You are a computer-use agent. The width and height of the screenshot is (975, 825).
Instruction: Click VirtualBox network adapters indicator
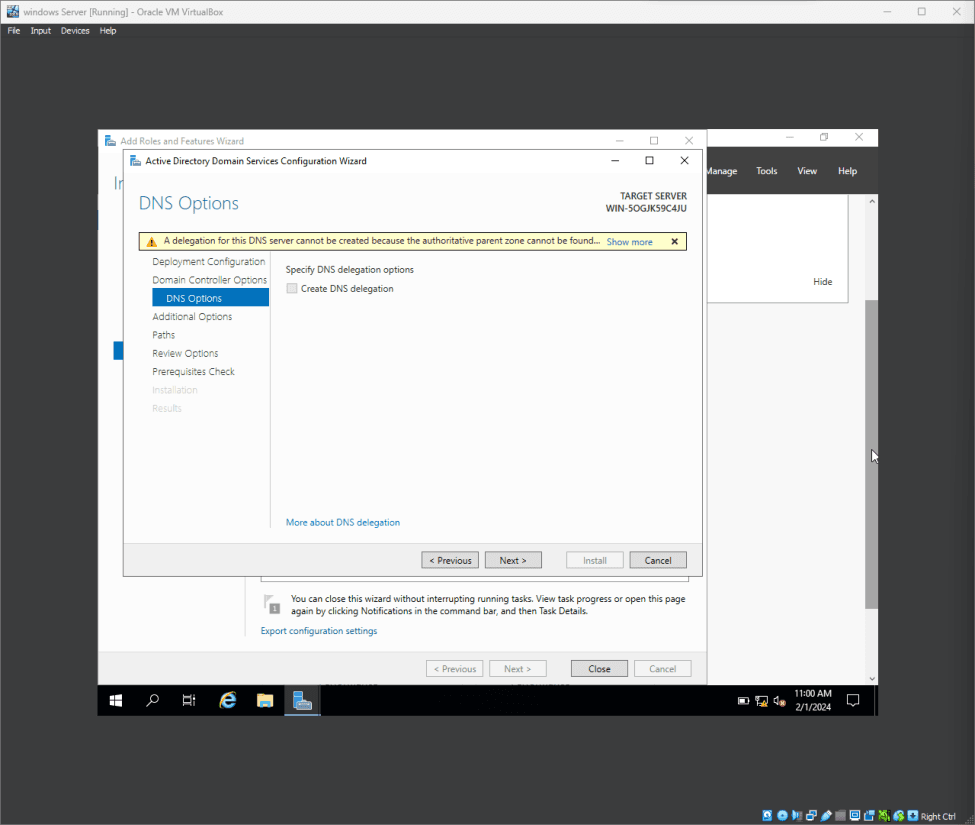[811, 816]
